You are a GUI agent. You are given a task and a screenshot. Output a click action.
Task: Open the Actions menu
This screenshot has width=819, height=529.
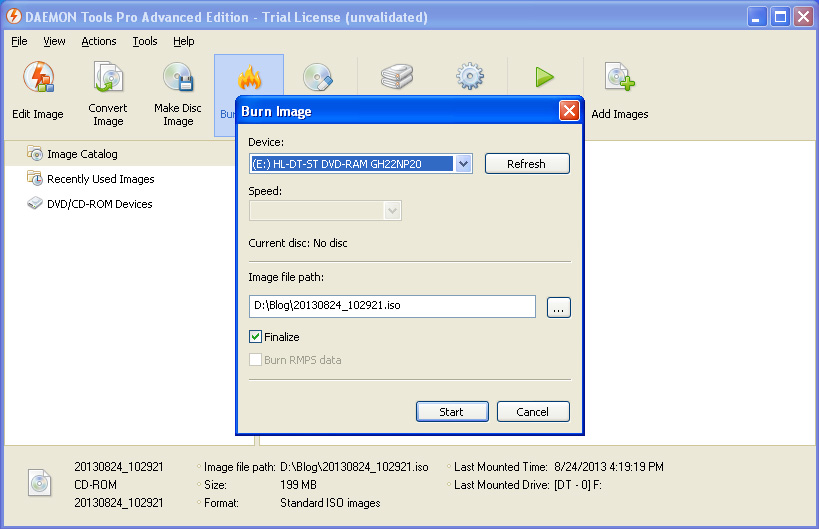(x=99, y=41)
